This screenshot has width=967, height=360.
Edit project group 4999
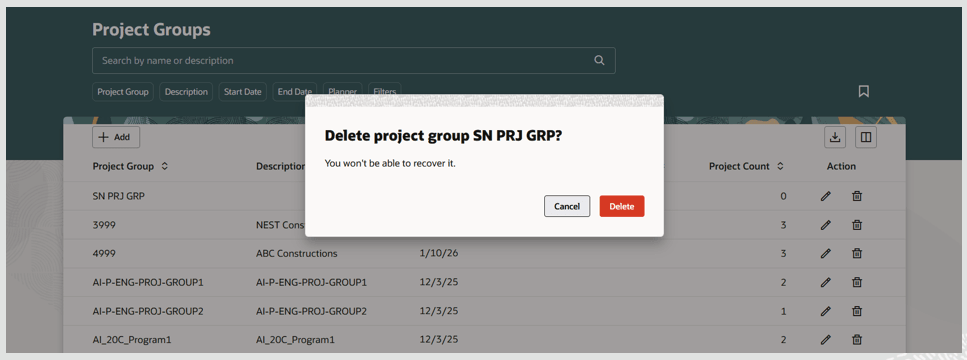[826, 253]
